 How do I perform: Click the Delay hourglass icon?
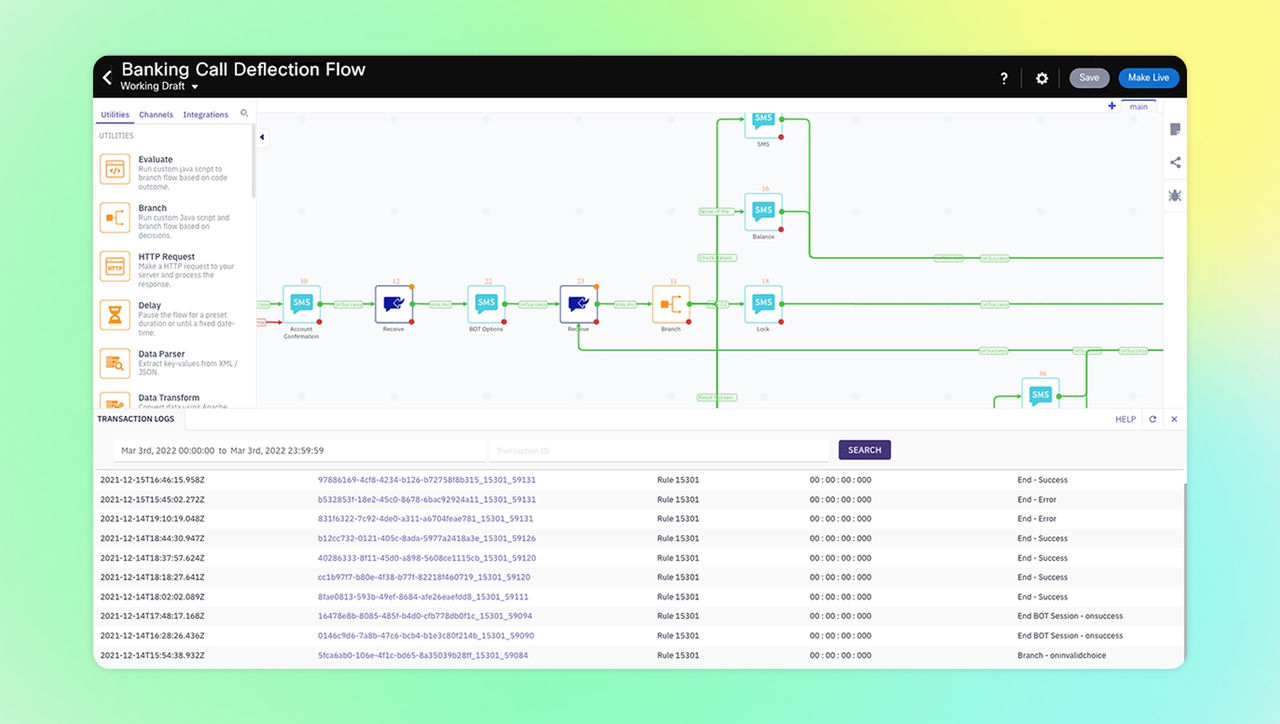pos(115,315)
